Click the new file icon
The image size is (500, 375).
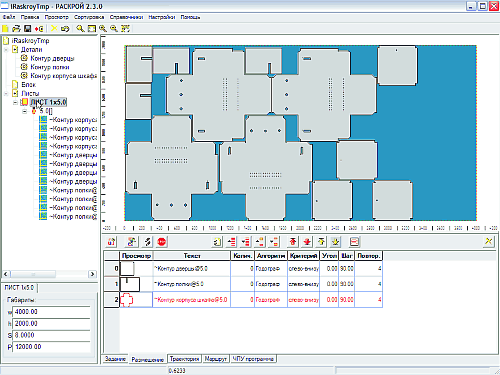pos(5,29)
